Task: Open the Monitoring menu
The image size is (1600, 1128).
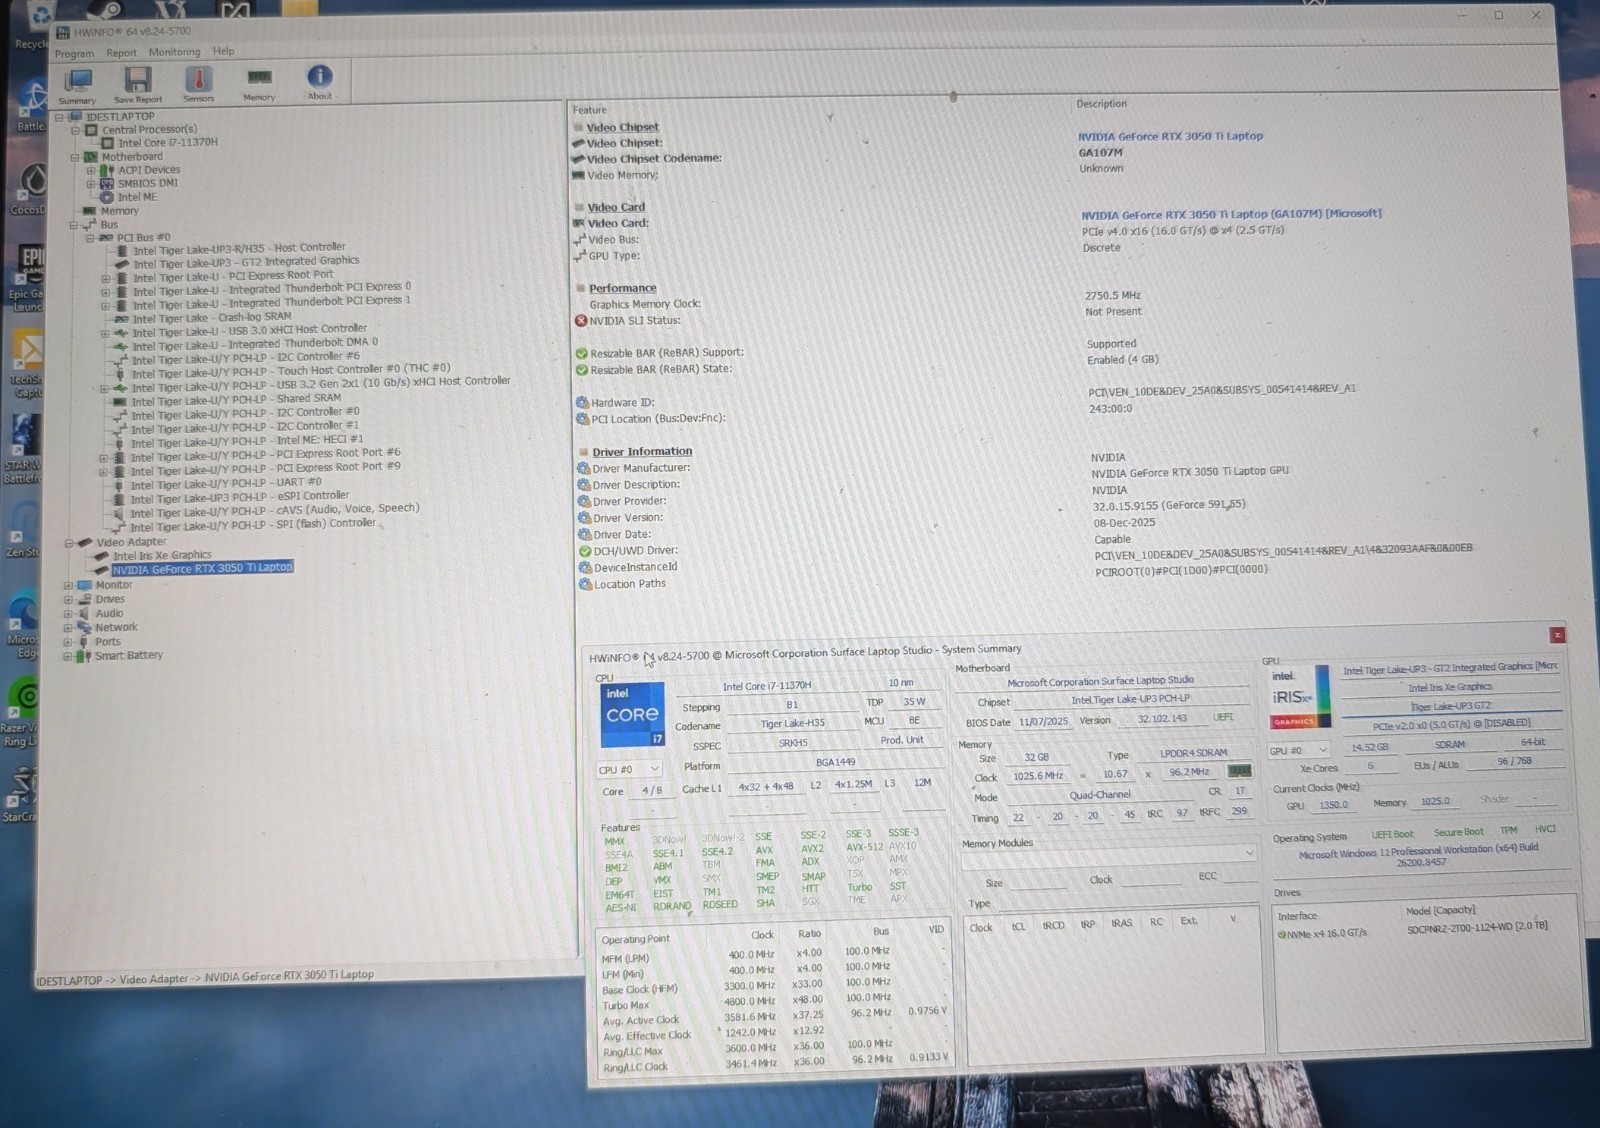Action: [x=174, y=52]
